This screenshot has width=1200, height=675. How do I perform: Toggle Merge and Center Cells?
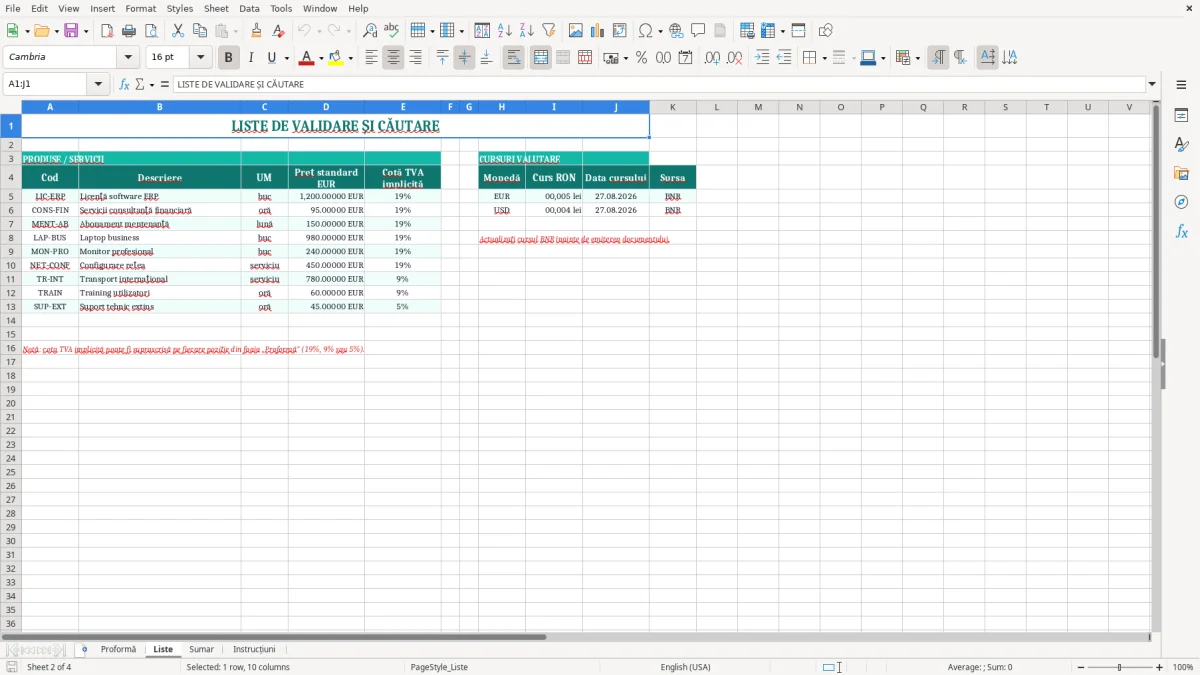[541, 58]
